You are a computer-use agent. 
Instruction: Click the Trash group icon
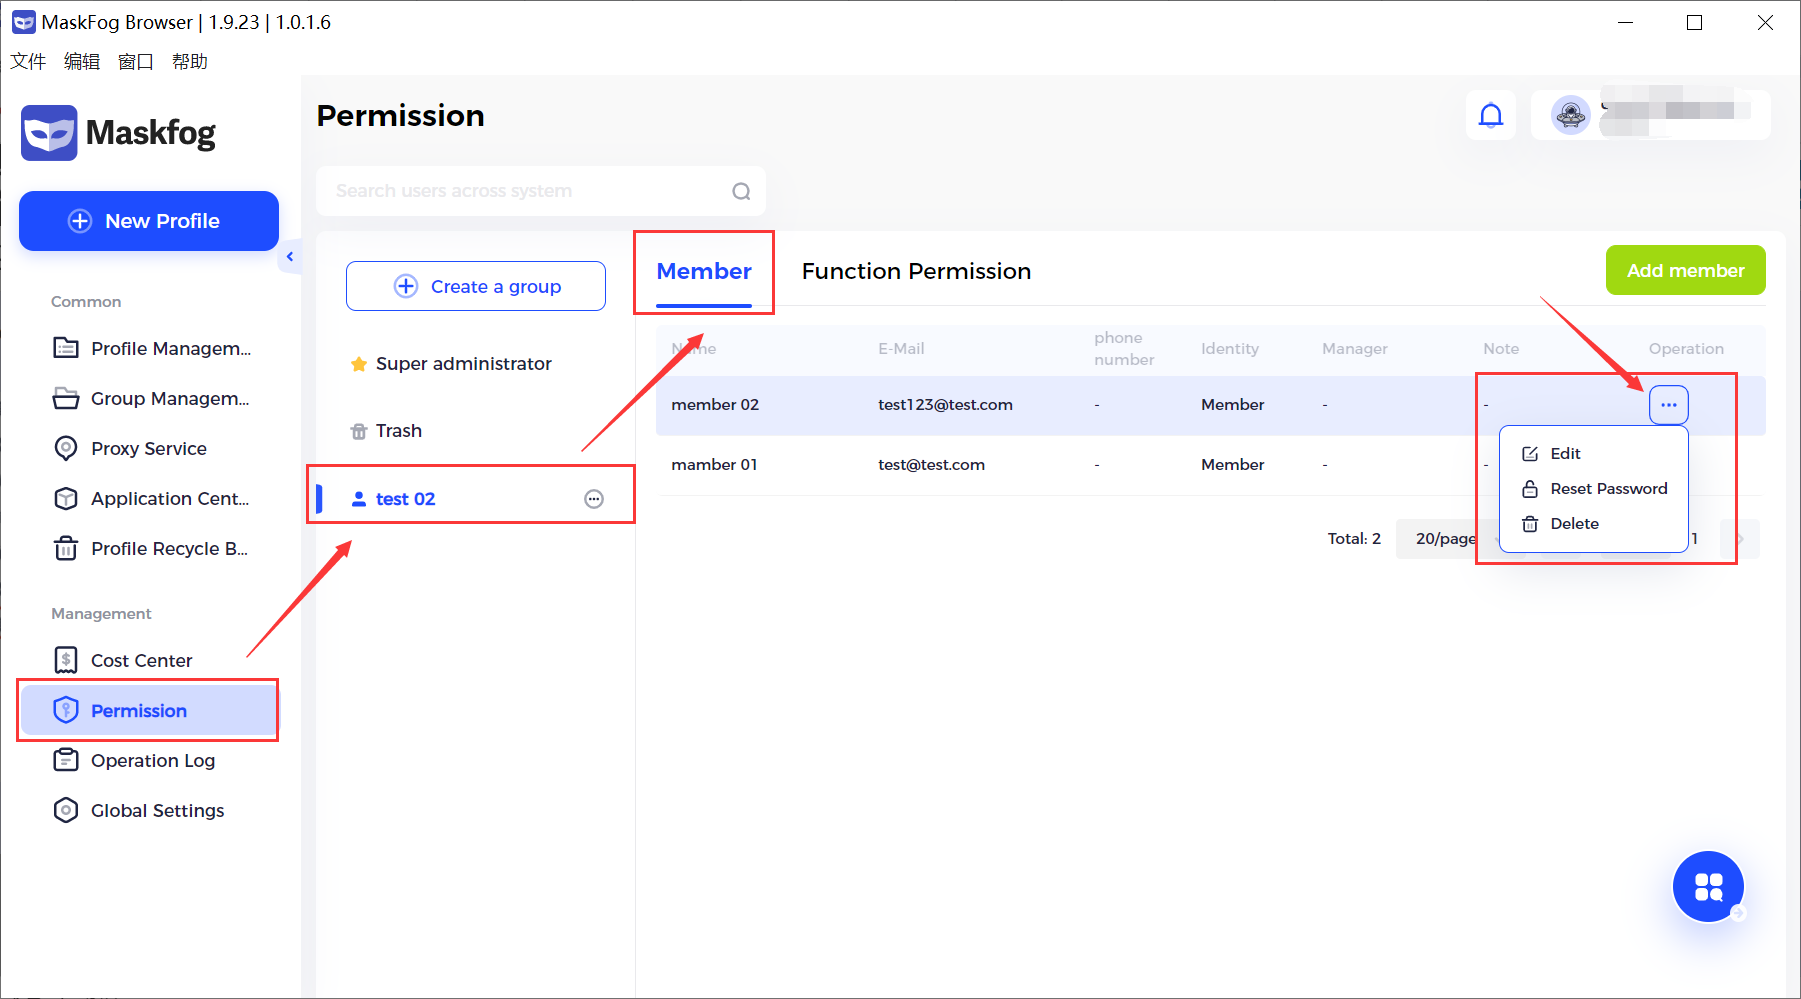pyautogui.click(x=359, y=431)
